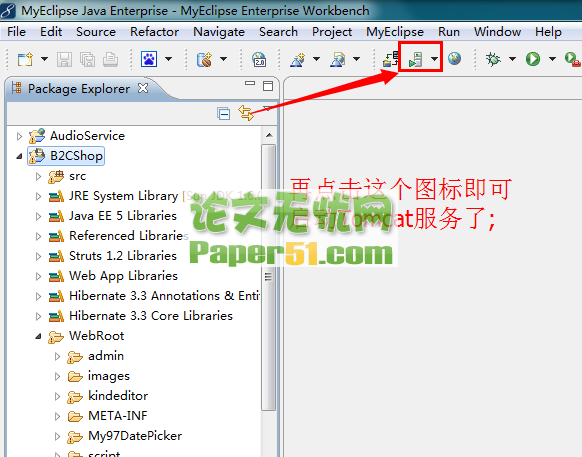This screenshot has width=582, height=457.
Task: Click the Run external tools icon
Action: (572, 59)
